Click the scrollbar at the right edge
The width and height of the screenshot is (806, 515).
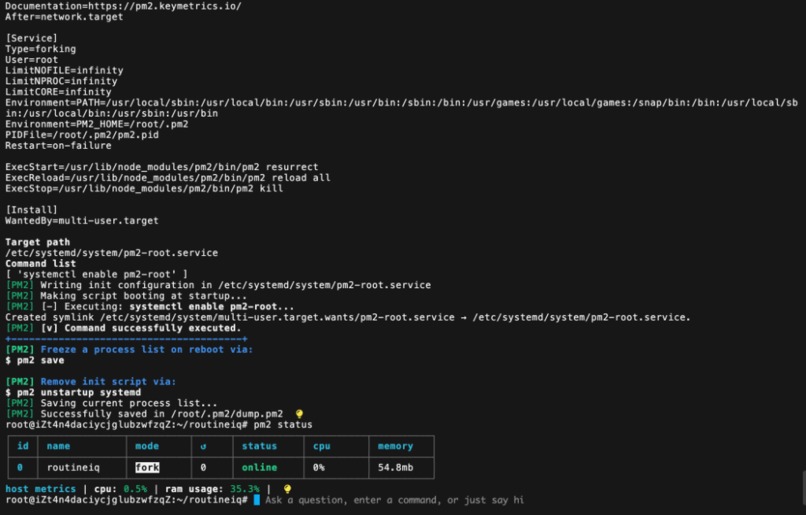803,485
